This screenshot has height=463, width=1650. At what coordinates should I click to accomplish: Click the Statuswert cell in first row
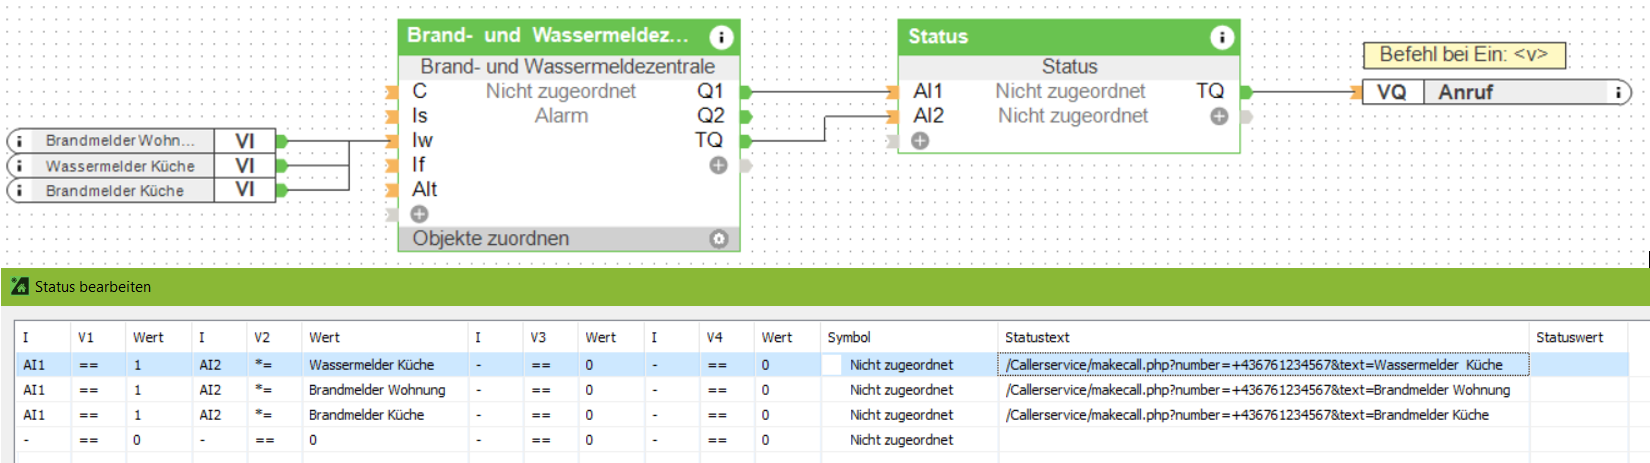(x=1580, y=365)
